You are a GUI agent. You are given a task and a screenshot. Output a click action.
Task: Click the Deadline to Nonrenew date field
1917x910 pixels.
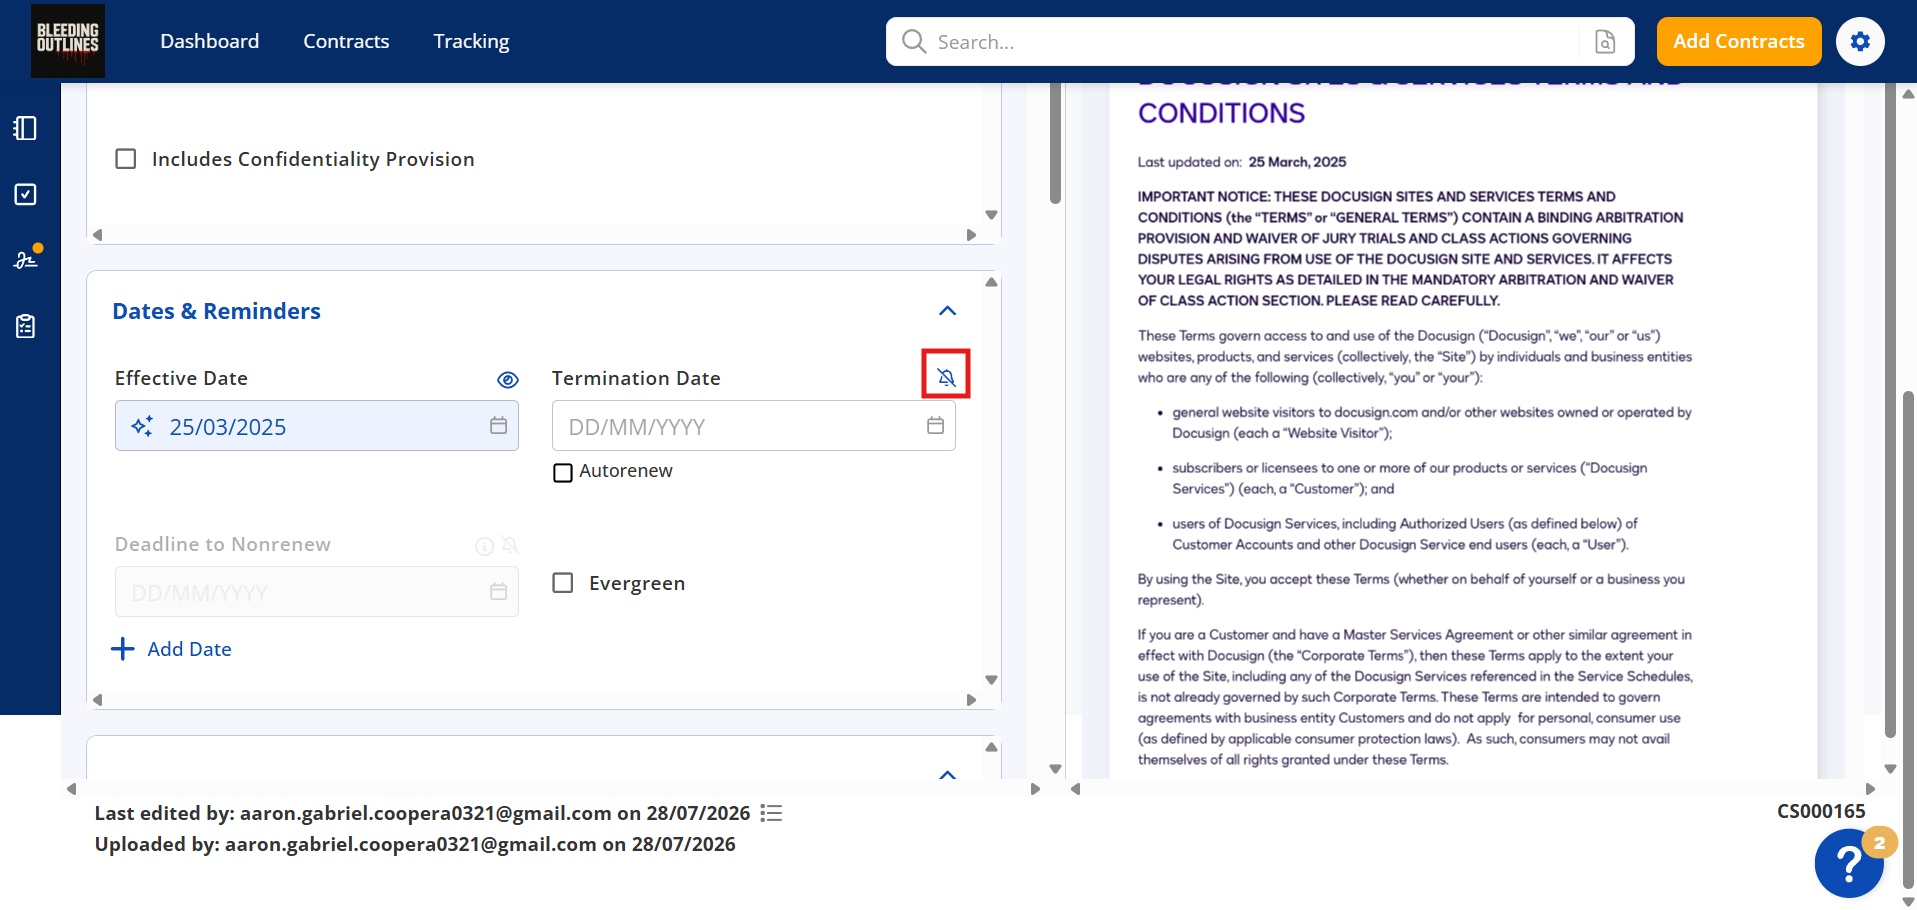(316, 592)
